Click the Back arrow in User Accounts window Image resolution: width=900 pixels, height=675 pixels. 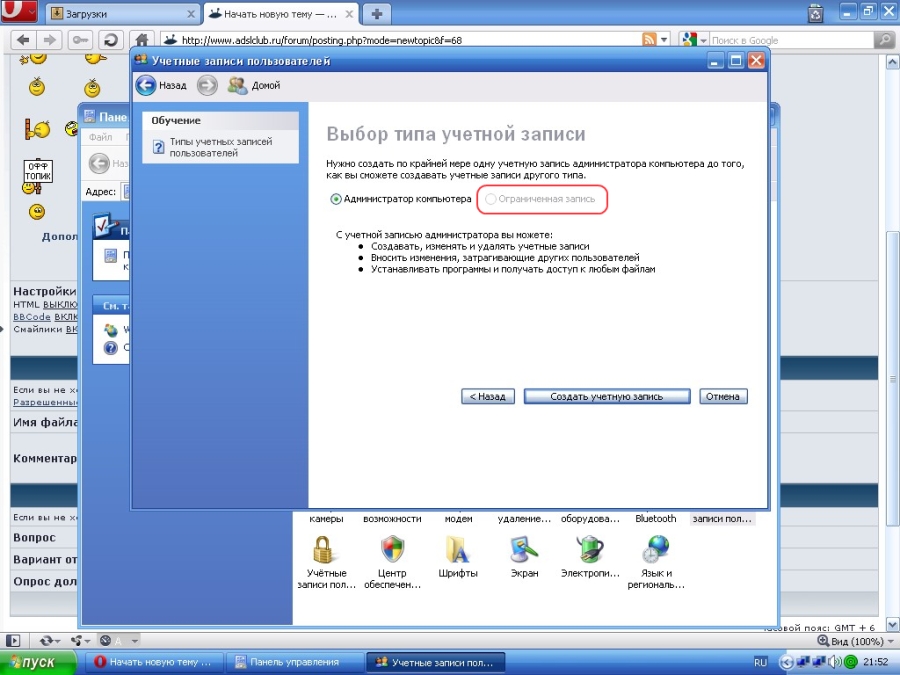click(x=146, y=86)
